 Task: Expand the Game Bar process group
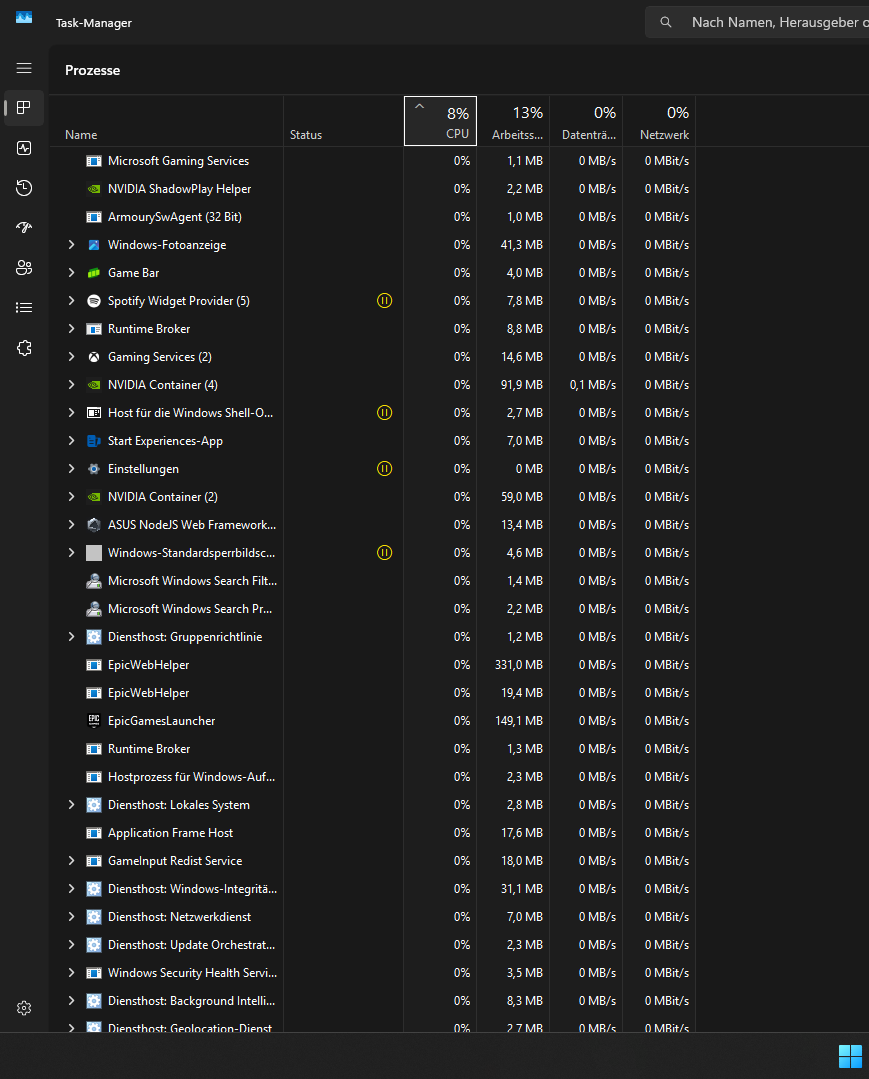(x=72, y=273)
